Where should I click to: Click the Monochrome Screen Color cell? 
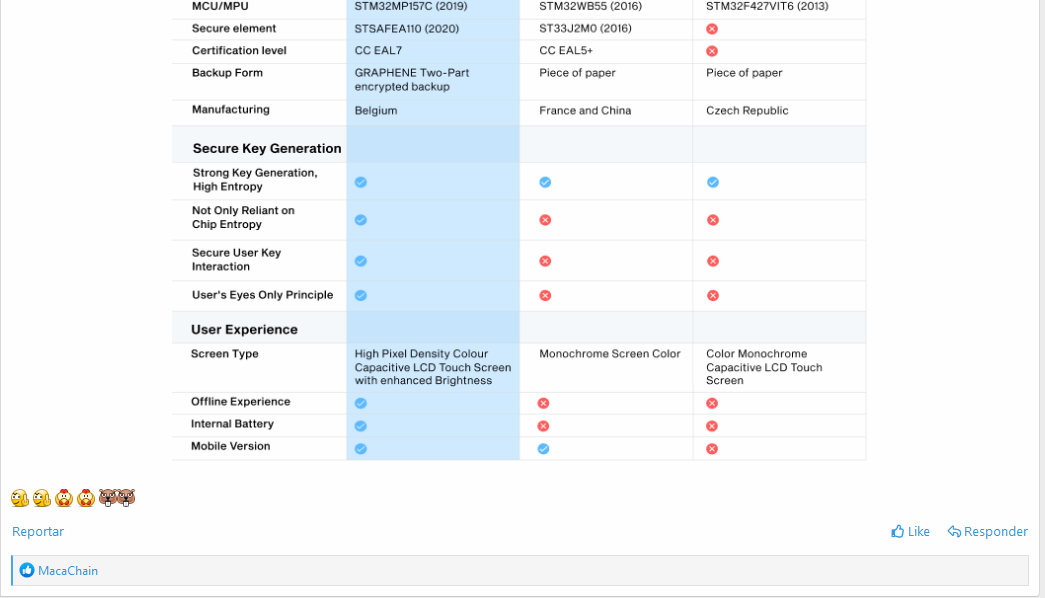point(610,354)
